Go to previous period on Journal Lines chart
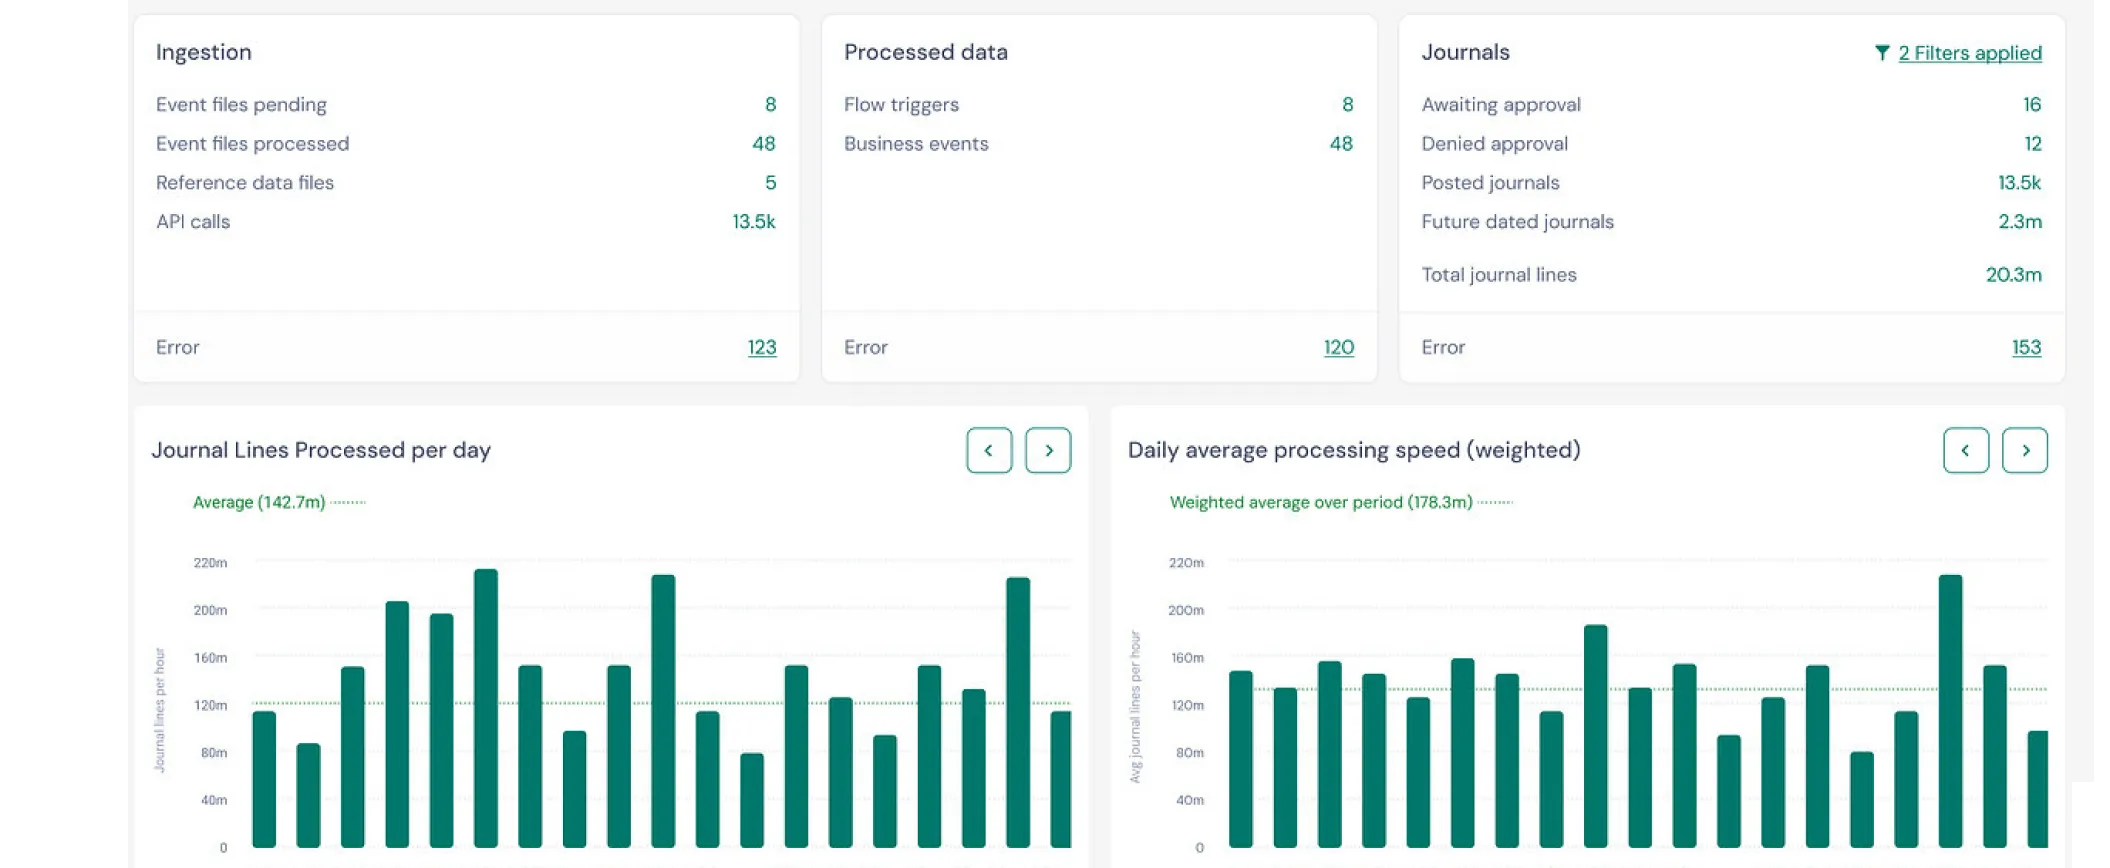Screen dimensions: 2110x868 989,450
